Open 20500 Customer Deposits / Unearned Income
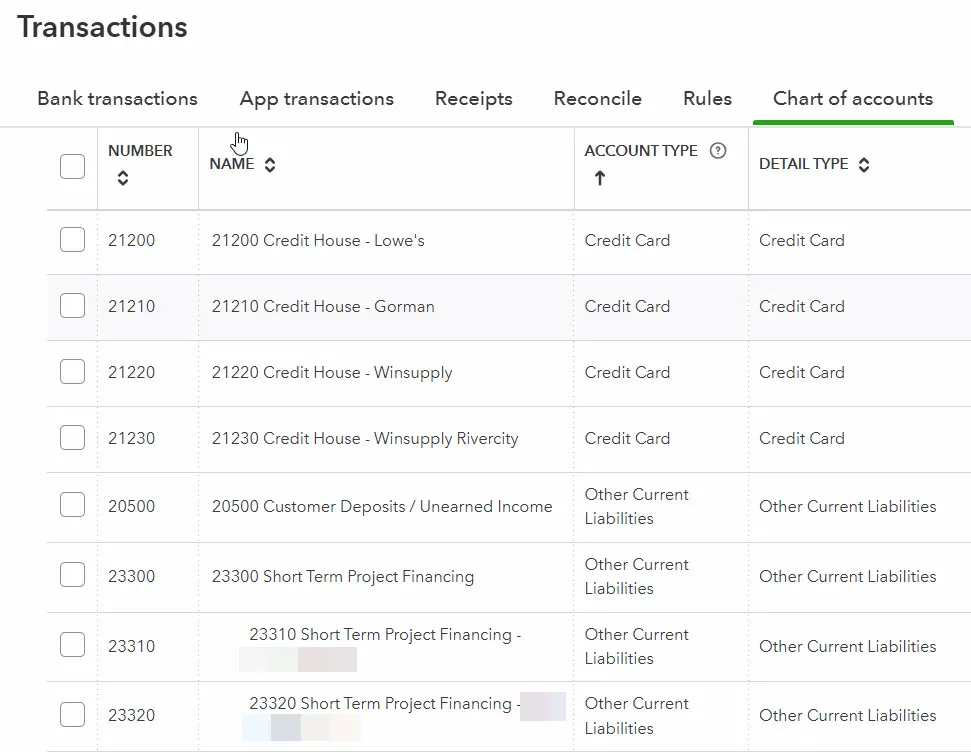 point(381,507)
